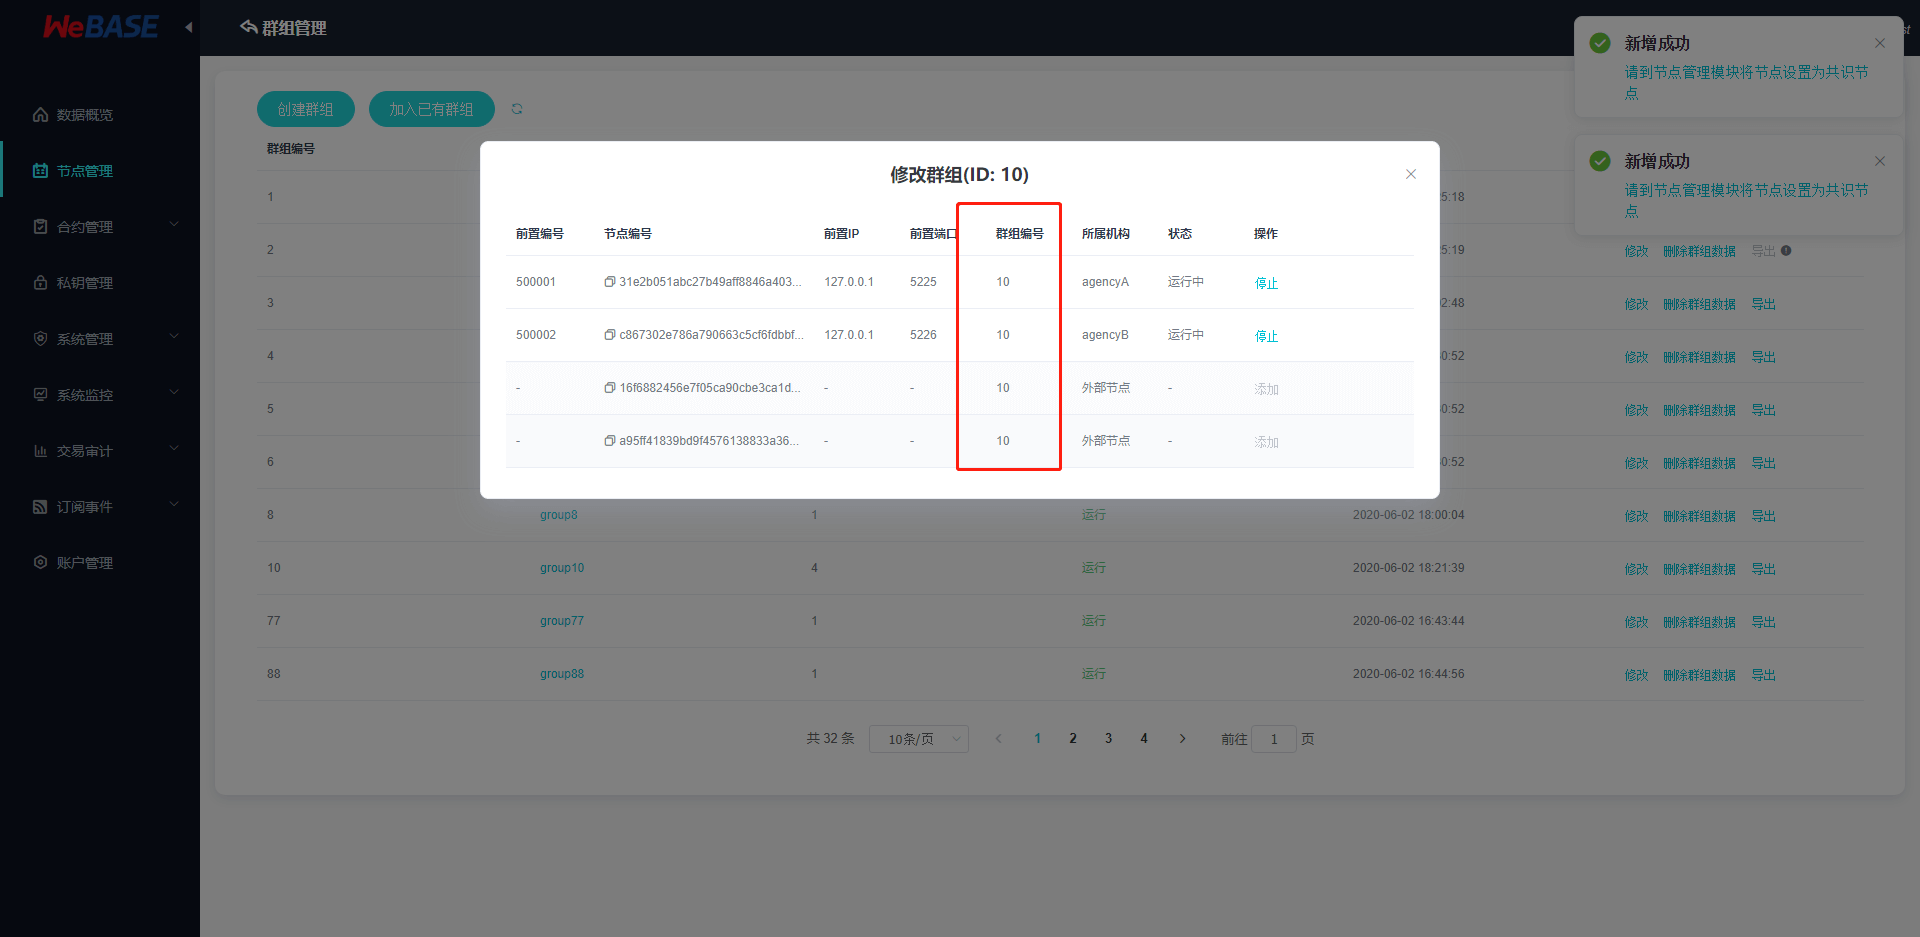
Task: Open the group10 link
Action: [562, 568]
